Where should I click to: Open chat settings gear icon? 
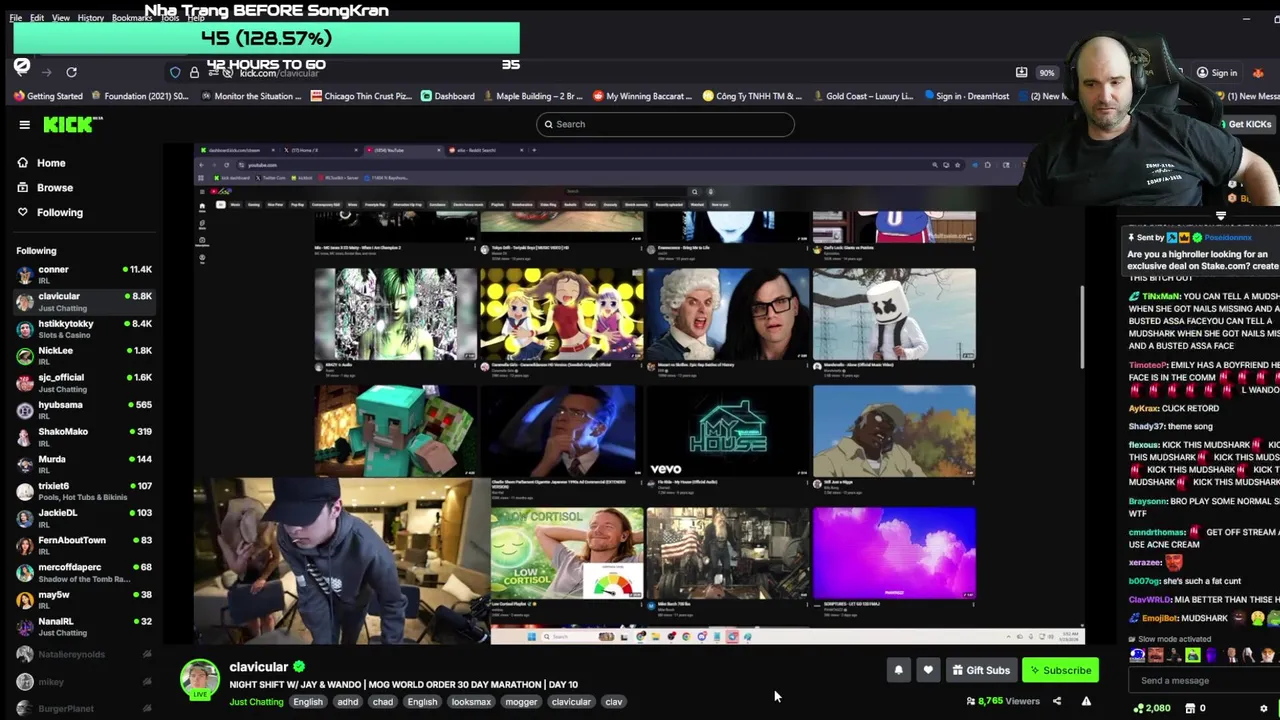coord(1263,708)
